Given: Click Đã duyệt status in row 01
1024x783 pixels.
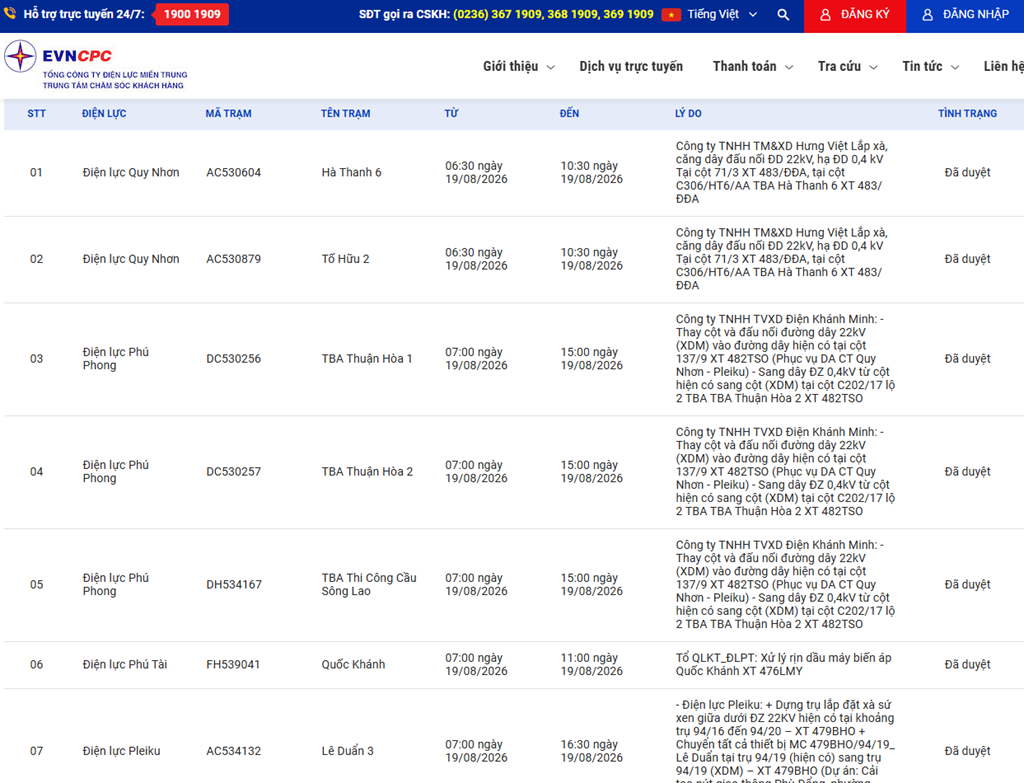Looking at the screenshot, I should point(967,172).
